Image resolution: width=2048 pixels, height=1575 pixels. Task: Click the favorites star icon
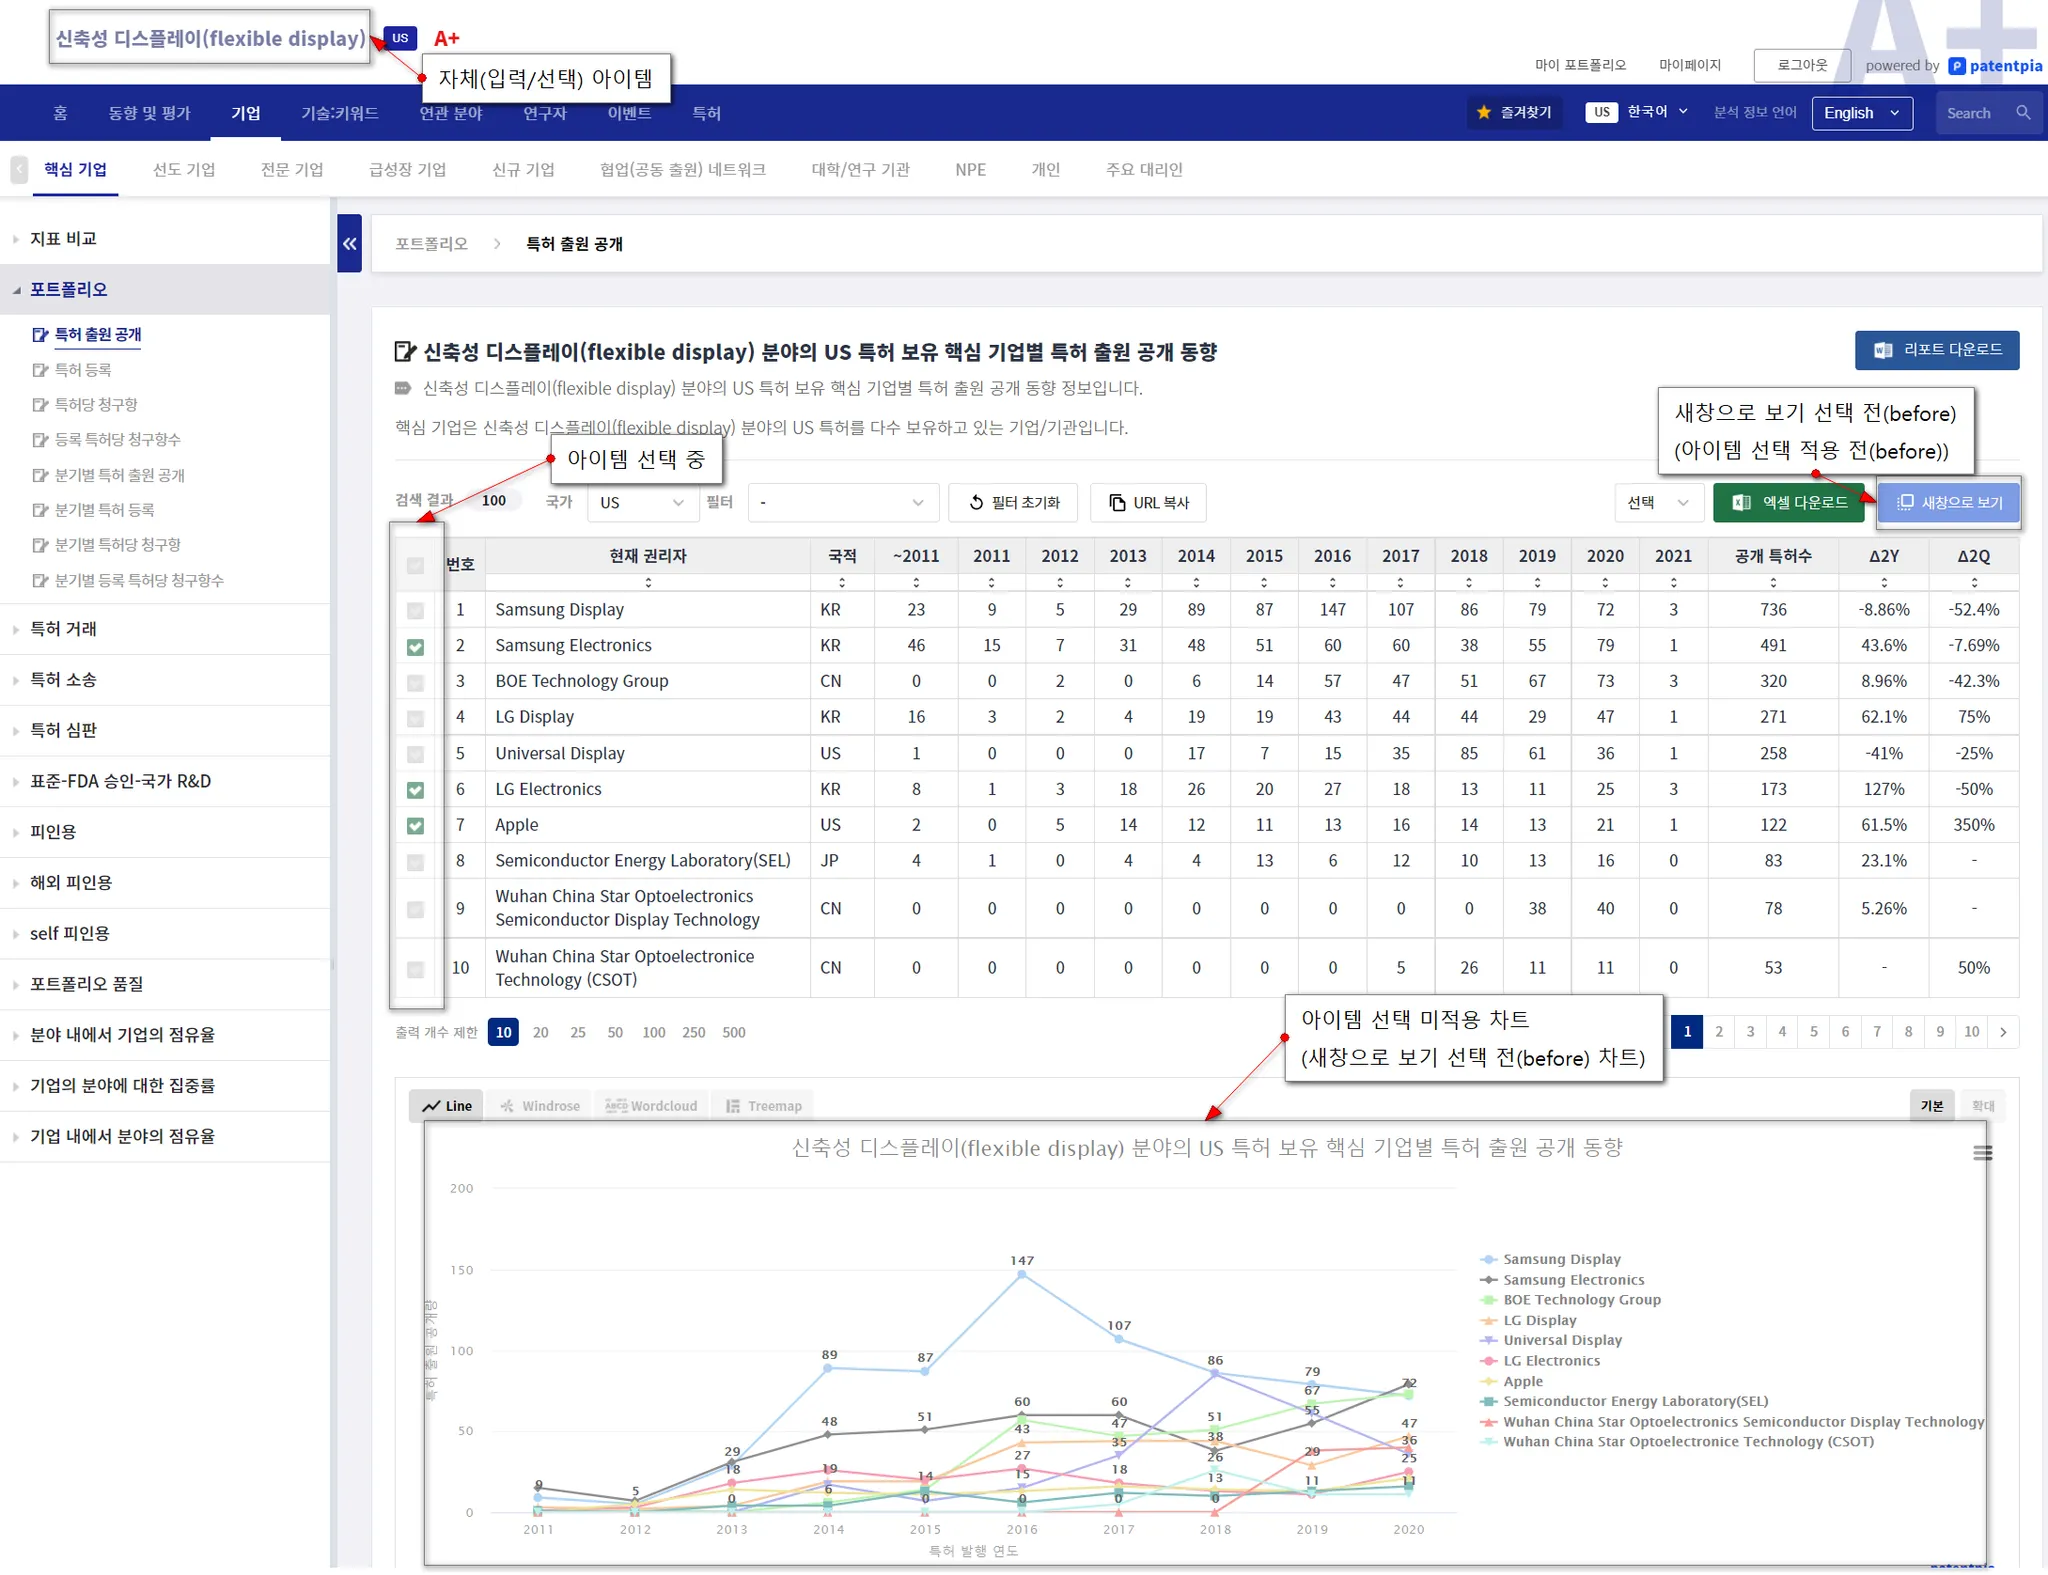(1484, 113)
